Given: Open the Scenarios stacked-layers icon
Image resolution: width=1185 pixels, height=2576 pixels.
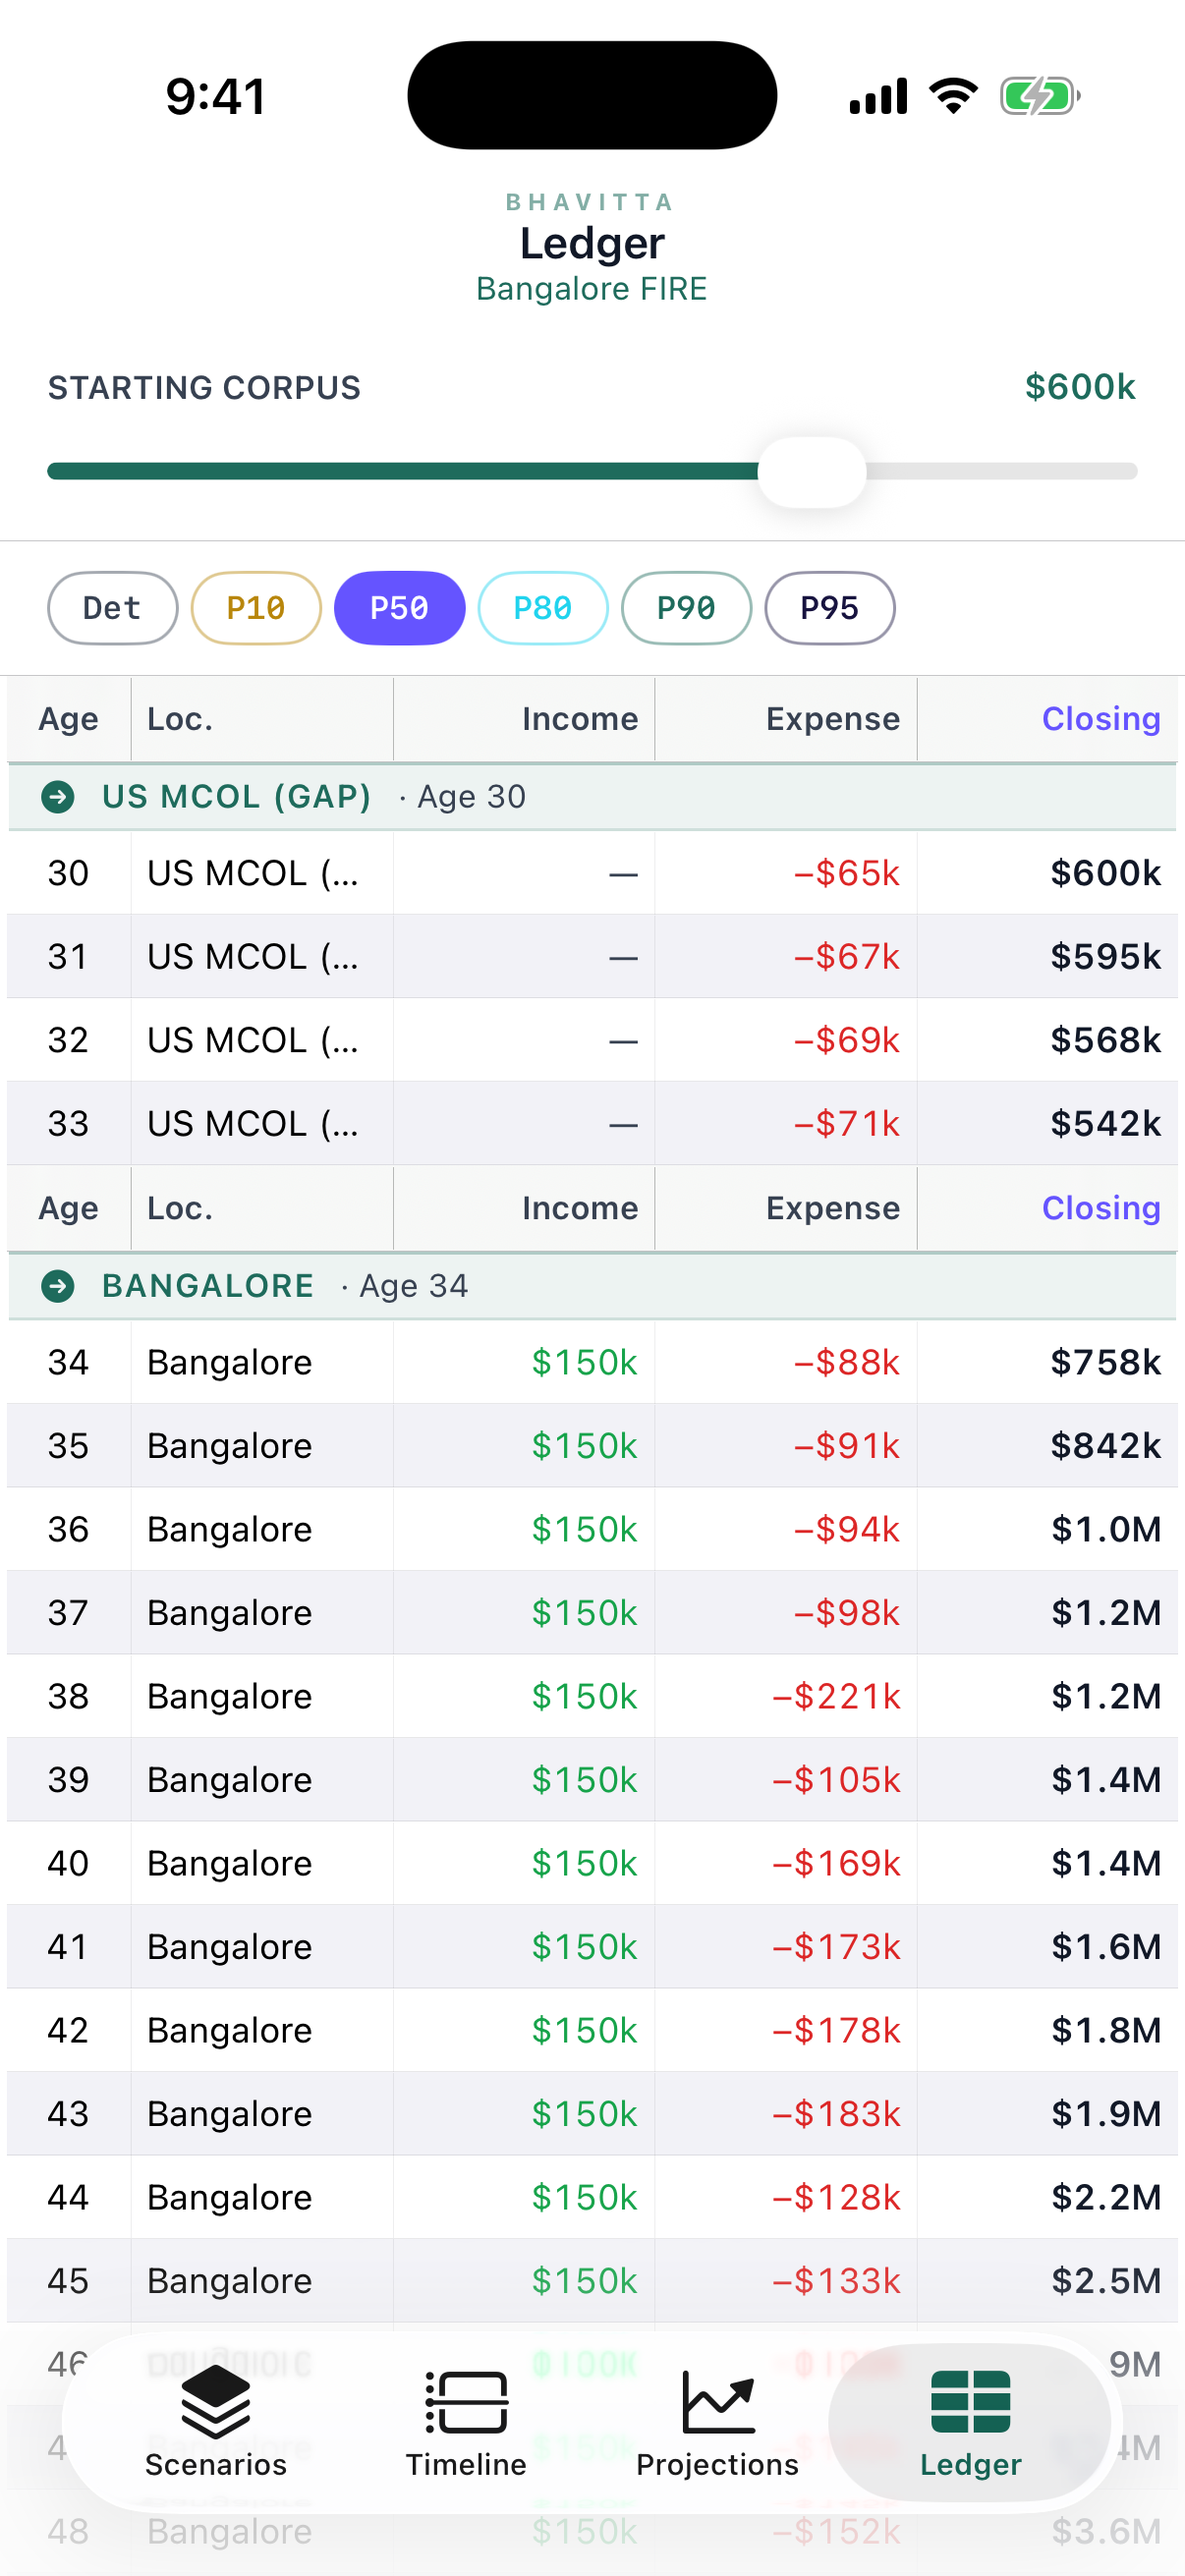Looking at the screenshot, I should [216, 2400].
